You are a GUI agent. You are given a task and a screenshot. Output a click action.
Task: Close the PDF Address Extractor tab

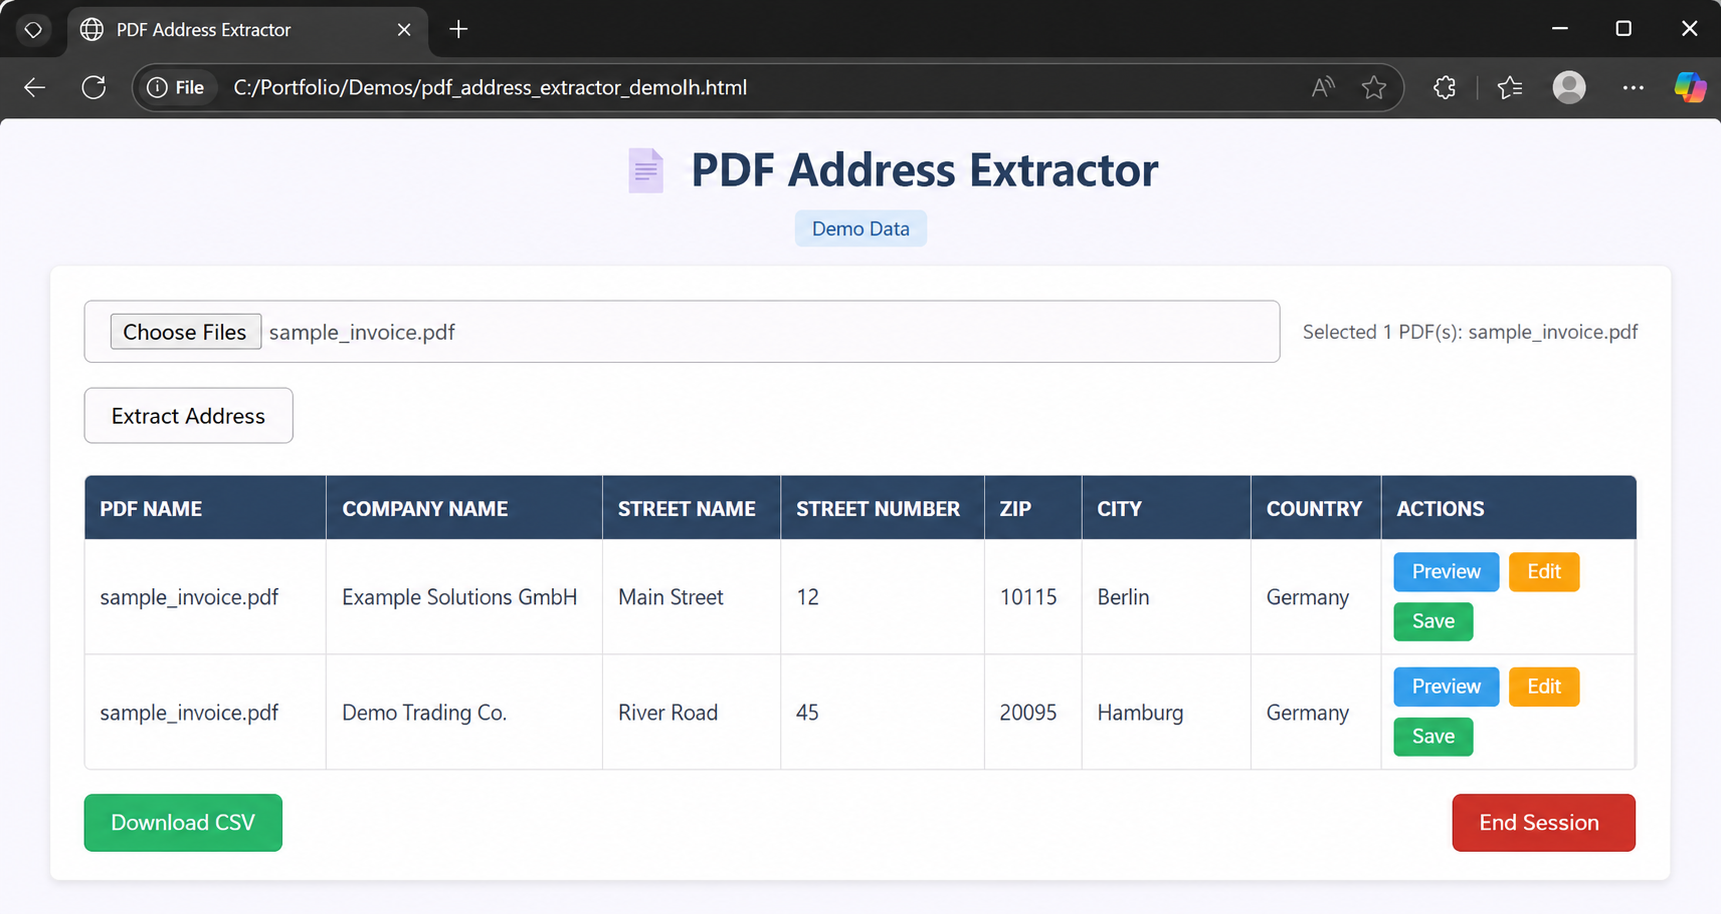coord(404,30)
